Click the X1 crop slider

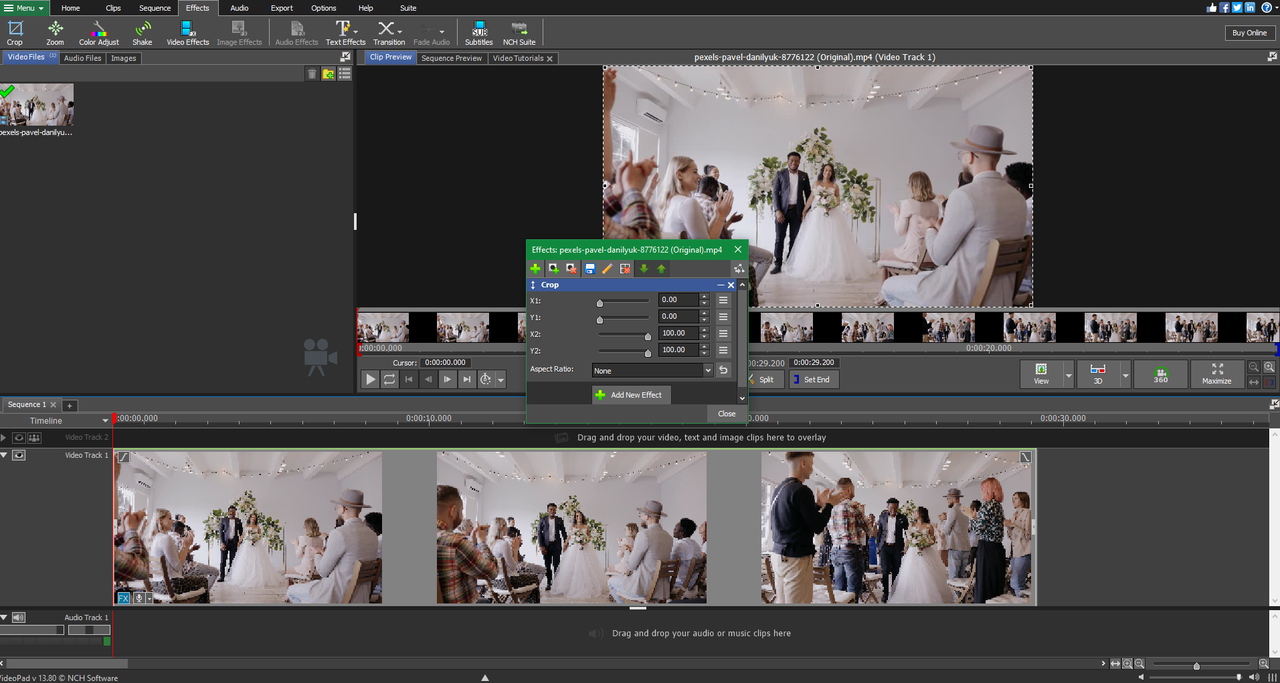(x=623, y=300)
